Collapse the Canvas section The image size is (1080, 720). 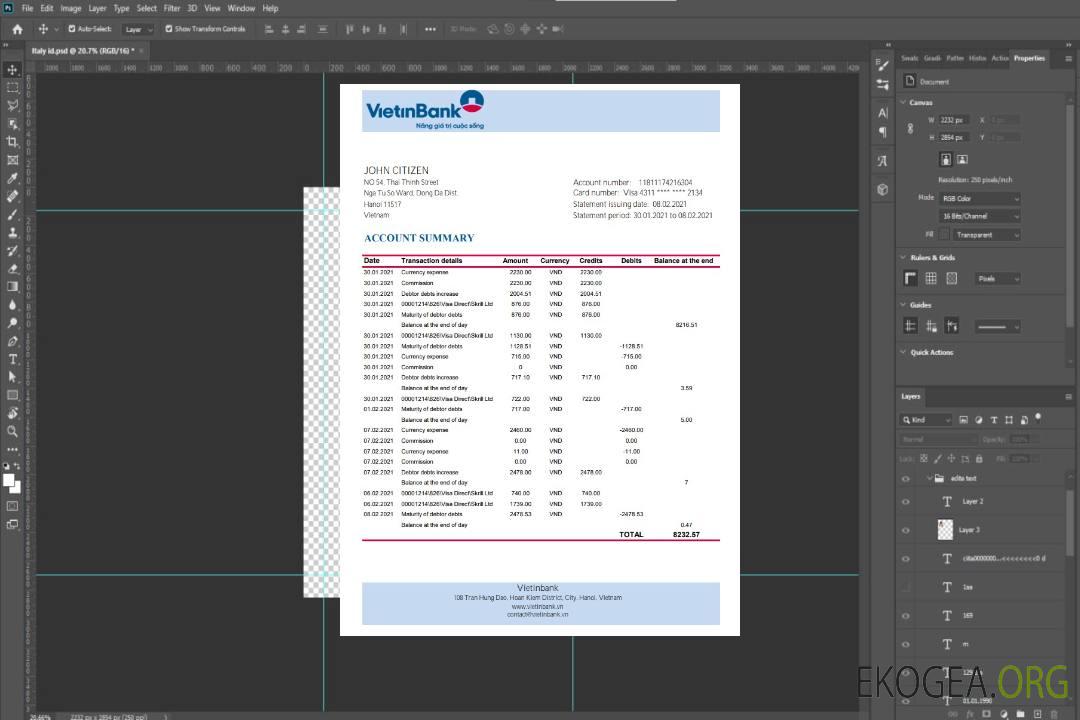tap(903, 102)
